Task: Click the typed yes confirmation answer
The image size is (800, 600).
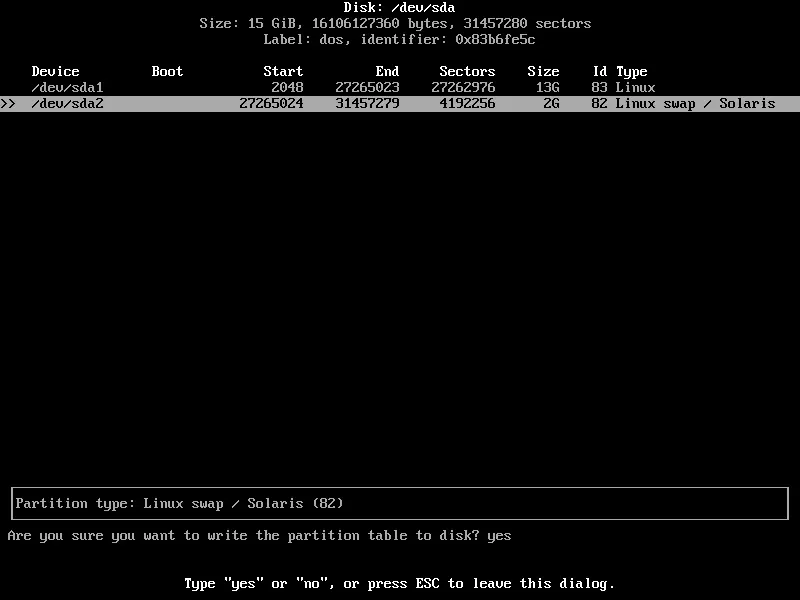Action: pos(499,535)
